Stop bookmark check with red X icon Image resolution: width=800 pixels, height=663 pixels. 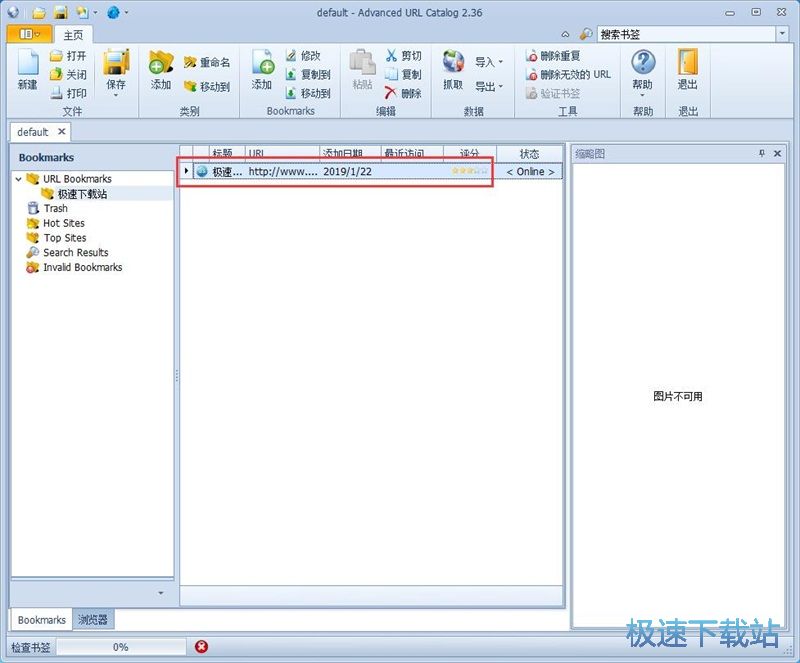coord(202,647)
